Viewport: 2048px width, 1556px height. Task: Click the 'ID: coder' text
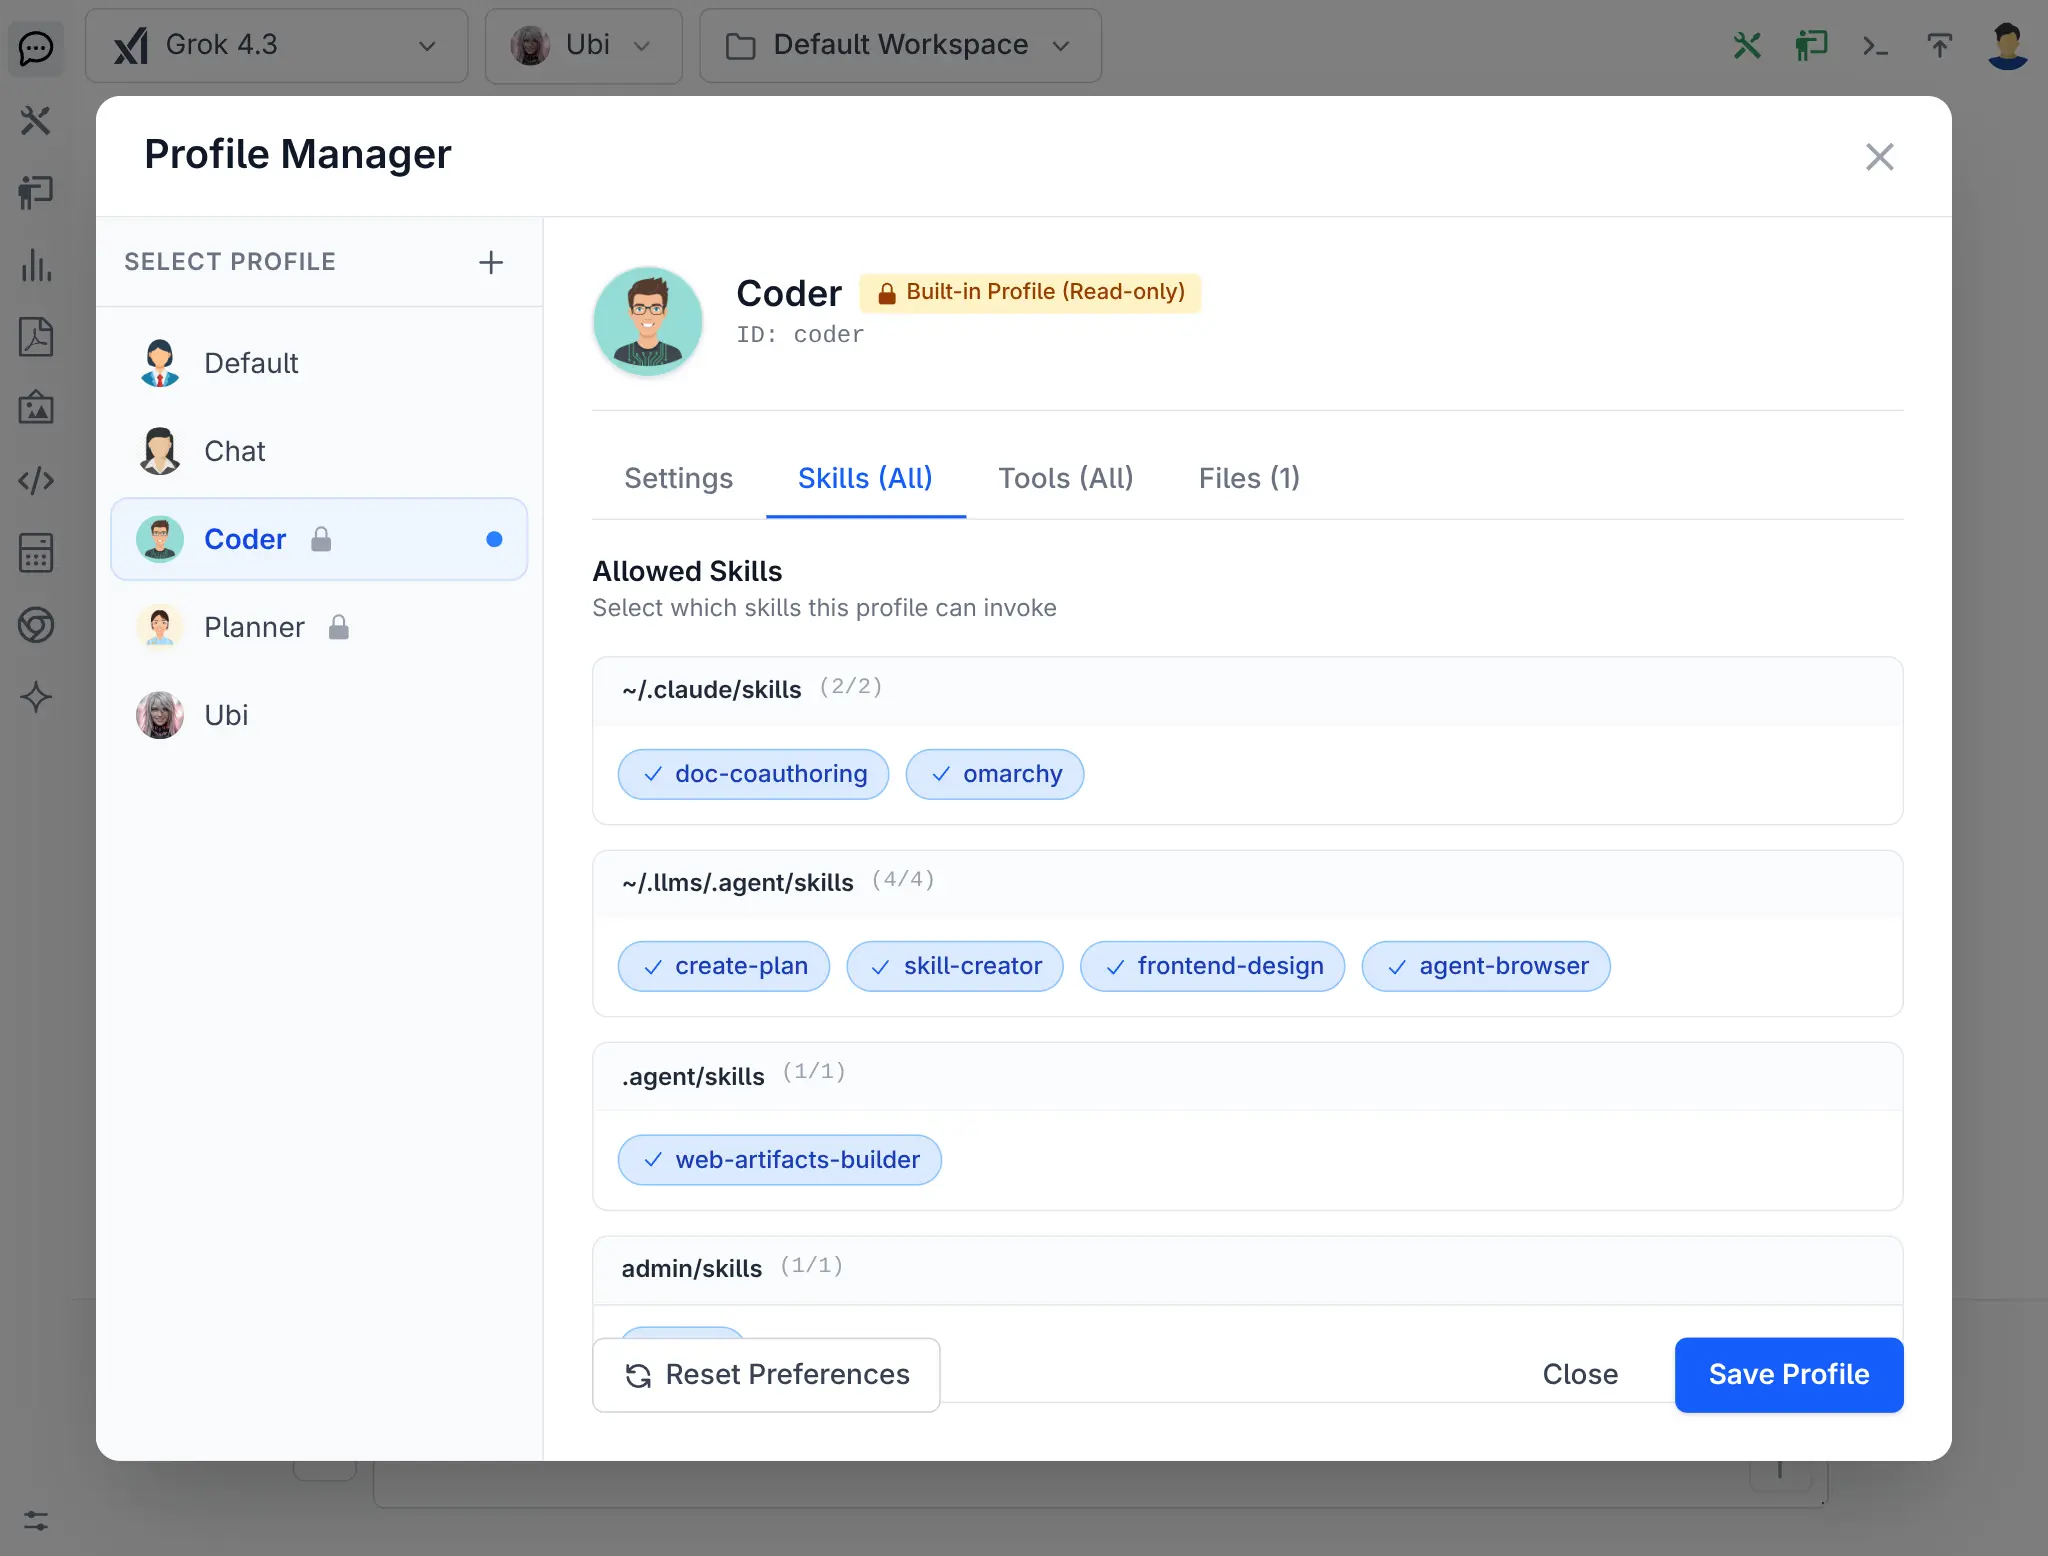(800, 335)
